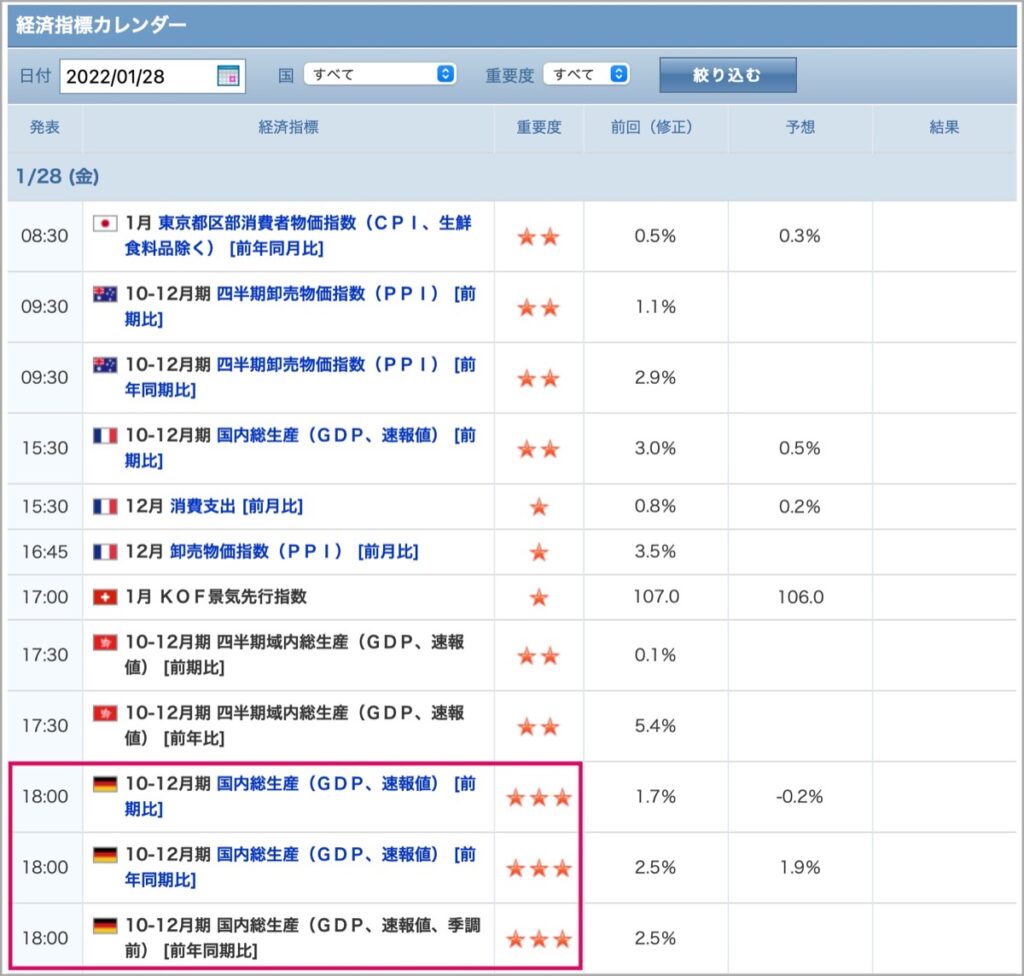The image size is (1024, 976).
Task: Click the 絞り込む filter button
Action: (728, 75)
